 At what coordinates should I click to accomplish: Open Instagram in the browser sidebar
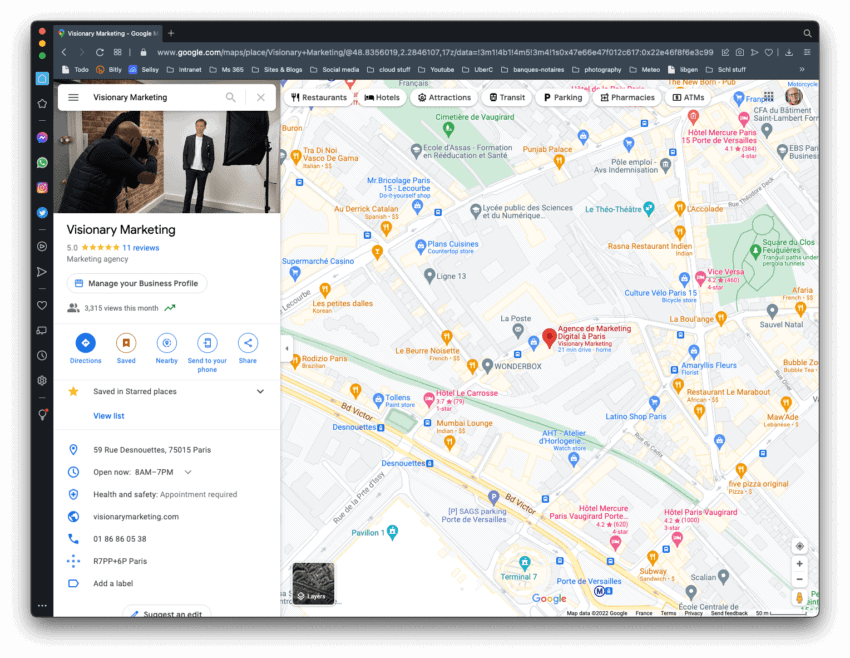[x=42, y=188]
